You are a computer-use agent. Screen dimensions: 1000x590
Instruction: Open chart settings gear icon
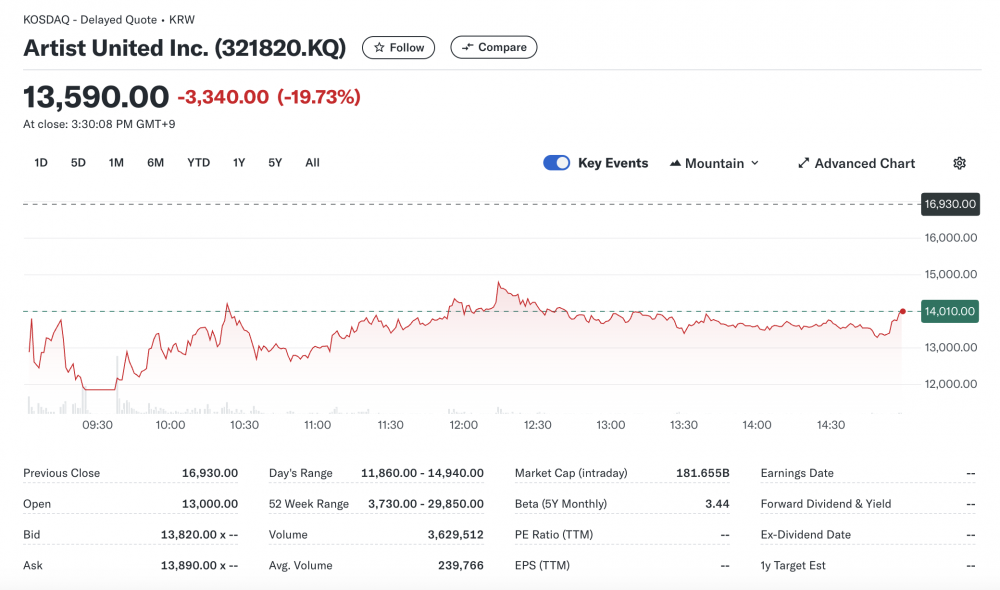click(x=959, y=163)
